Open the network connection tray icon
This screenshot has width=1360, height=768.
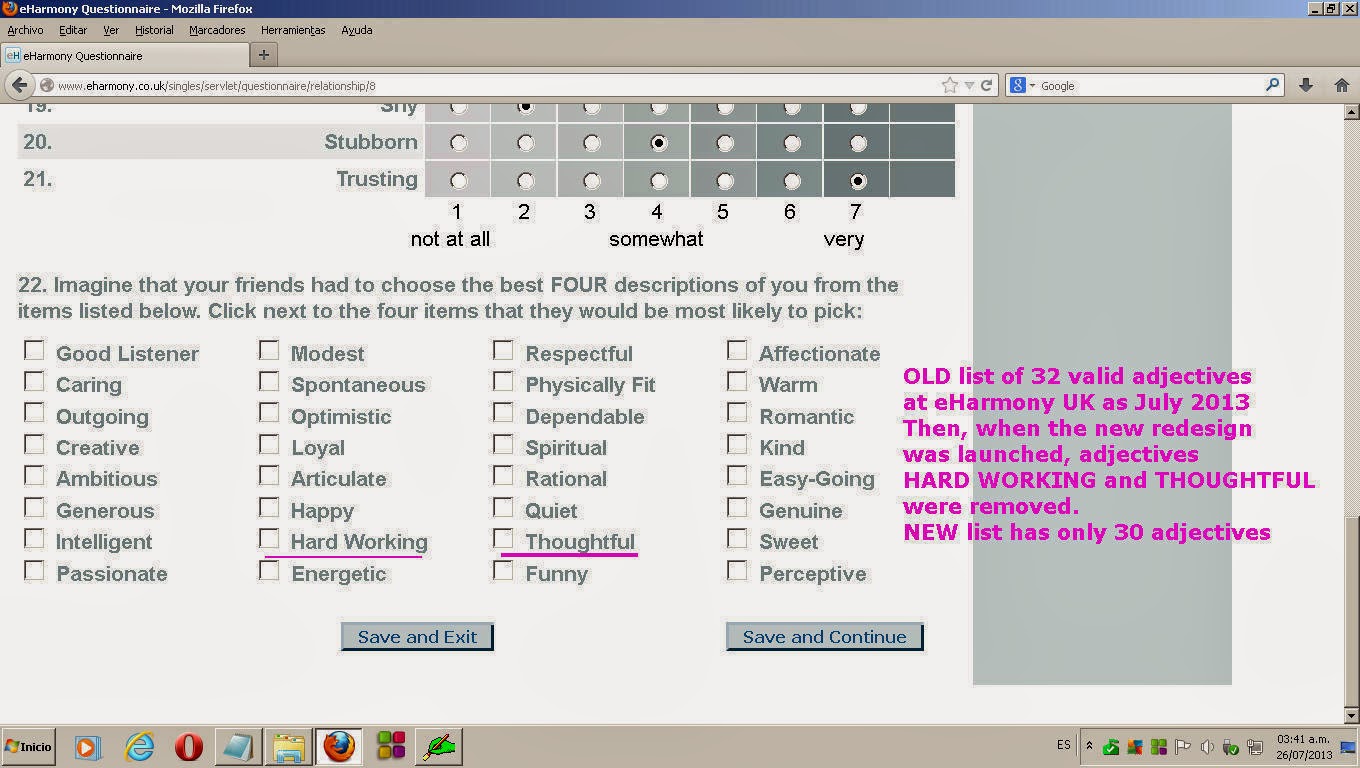coord(1255,747)
